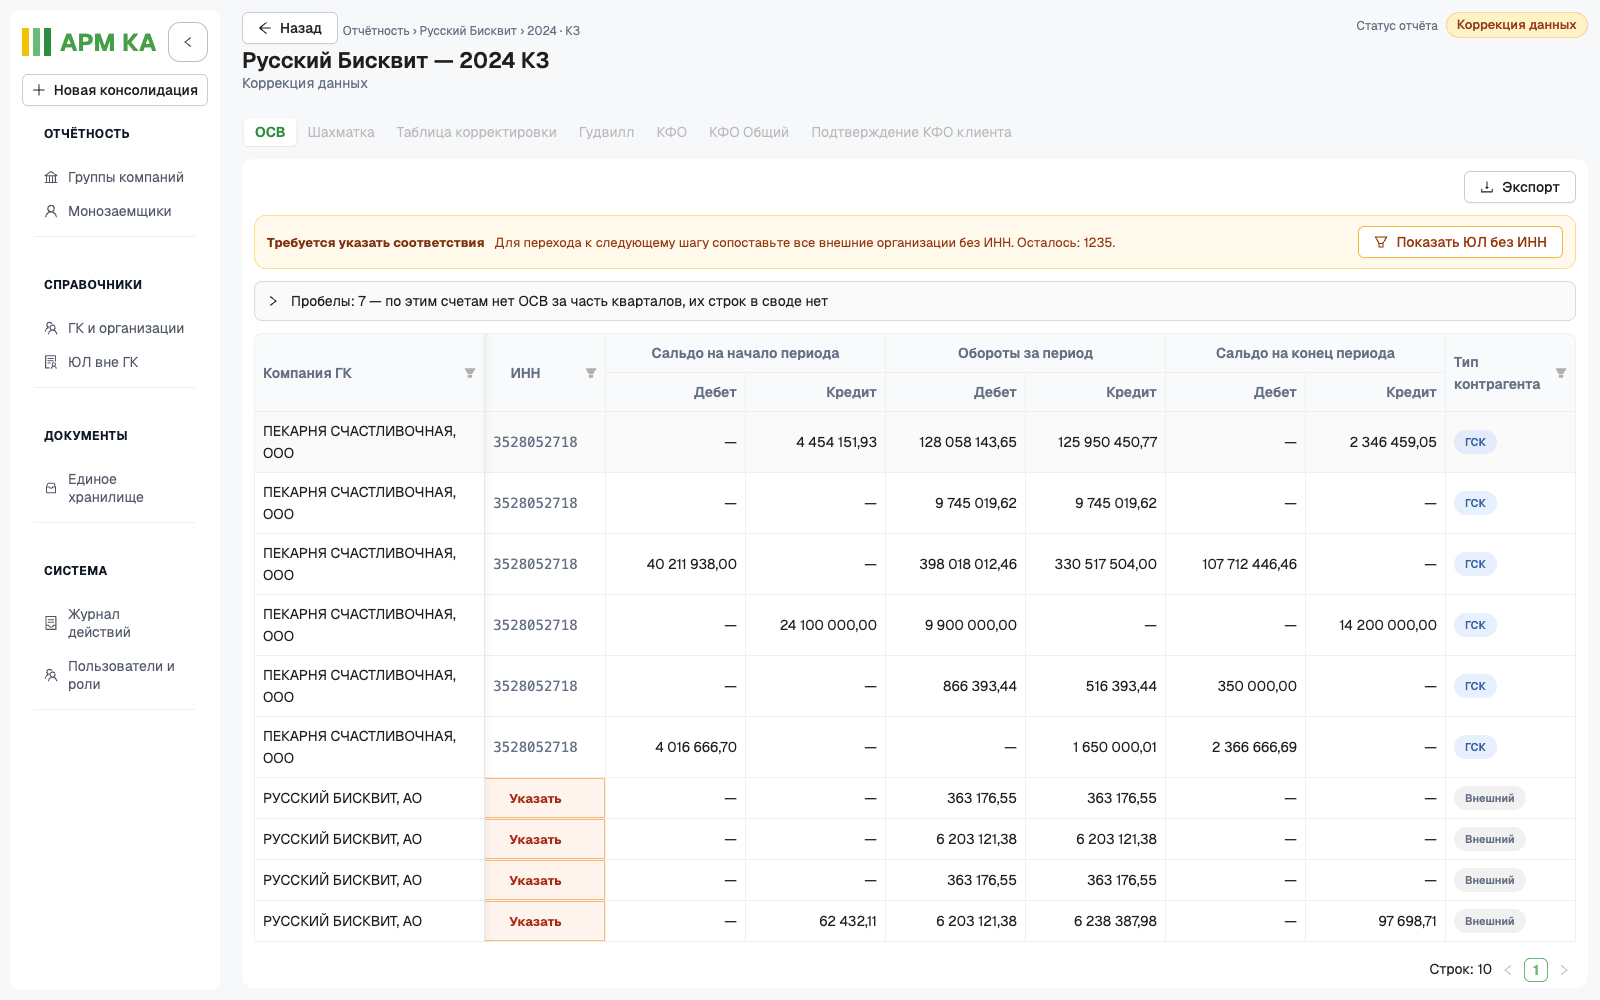Switch to the Гудвилл tab
The image size is (1600, 1000).
[x=606, y=132]
